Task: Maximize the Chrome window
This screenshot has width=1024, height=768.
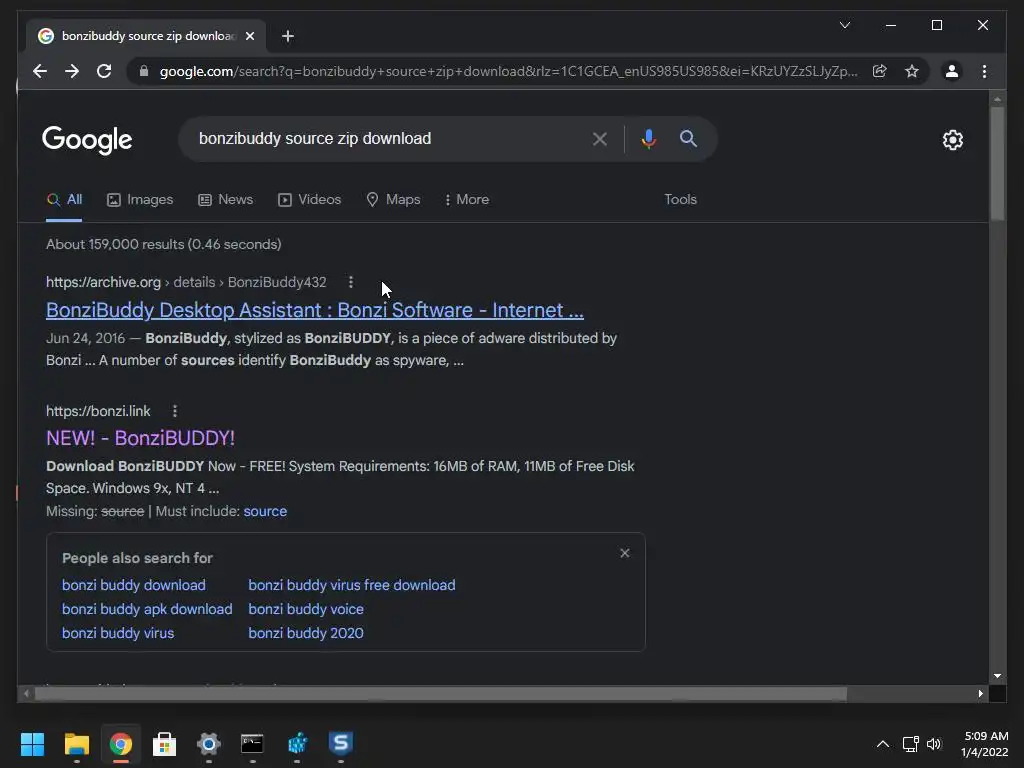Action: click(936, 25)
